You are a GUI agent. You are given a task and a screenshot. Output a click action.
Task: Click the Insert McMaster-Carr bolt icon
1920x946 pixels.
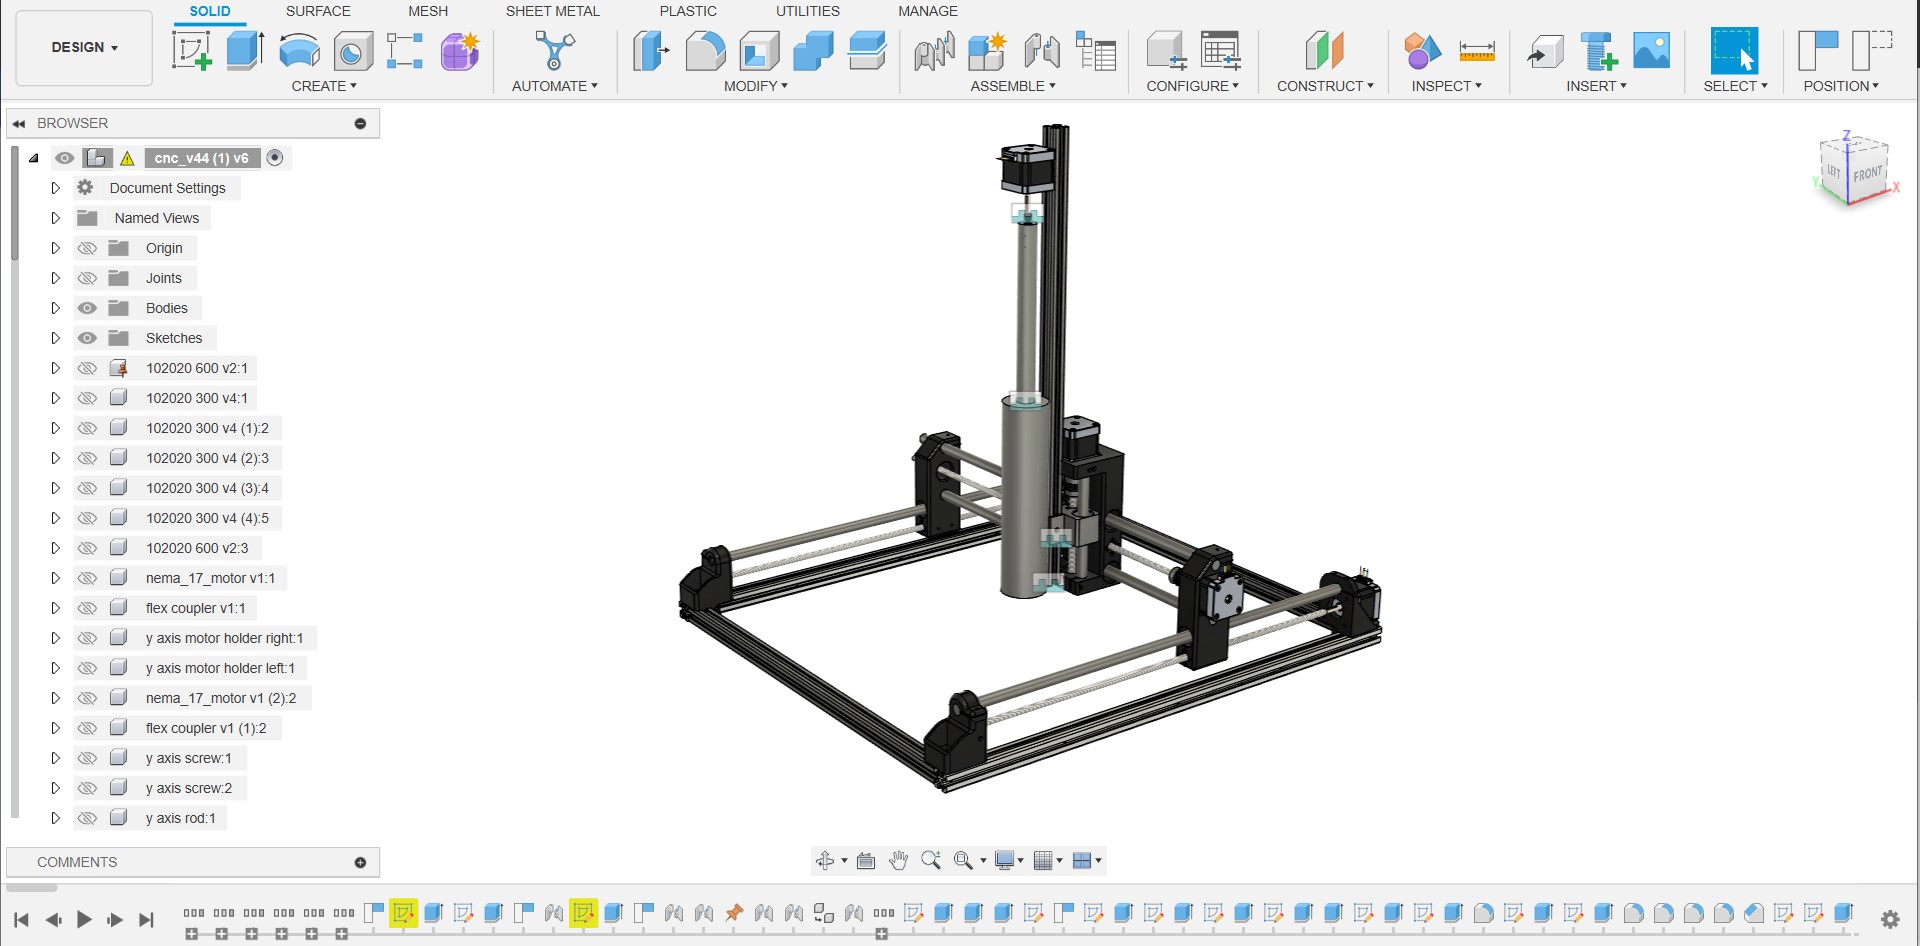(x=1598, y=50)
